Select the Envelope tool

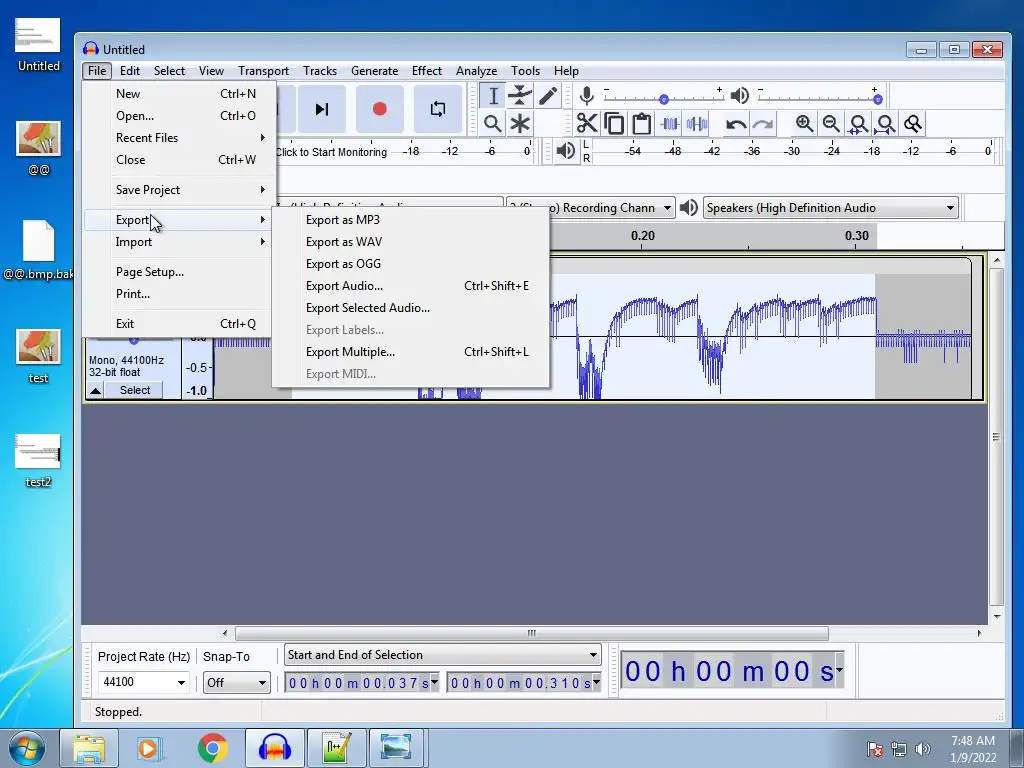coord(520,96)
